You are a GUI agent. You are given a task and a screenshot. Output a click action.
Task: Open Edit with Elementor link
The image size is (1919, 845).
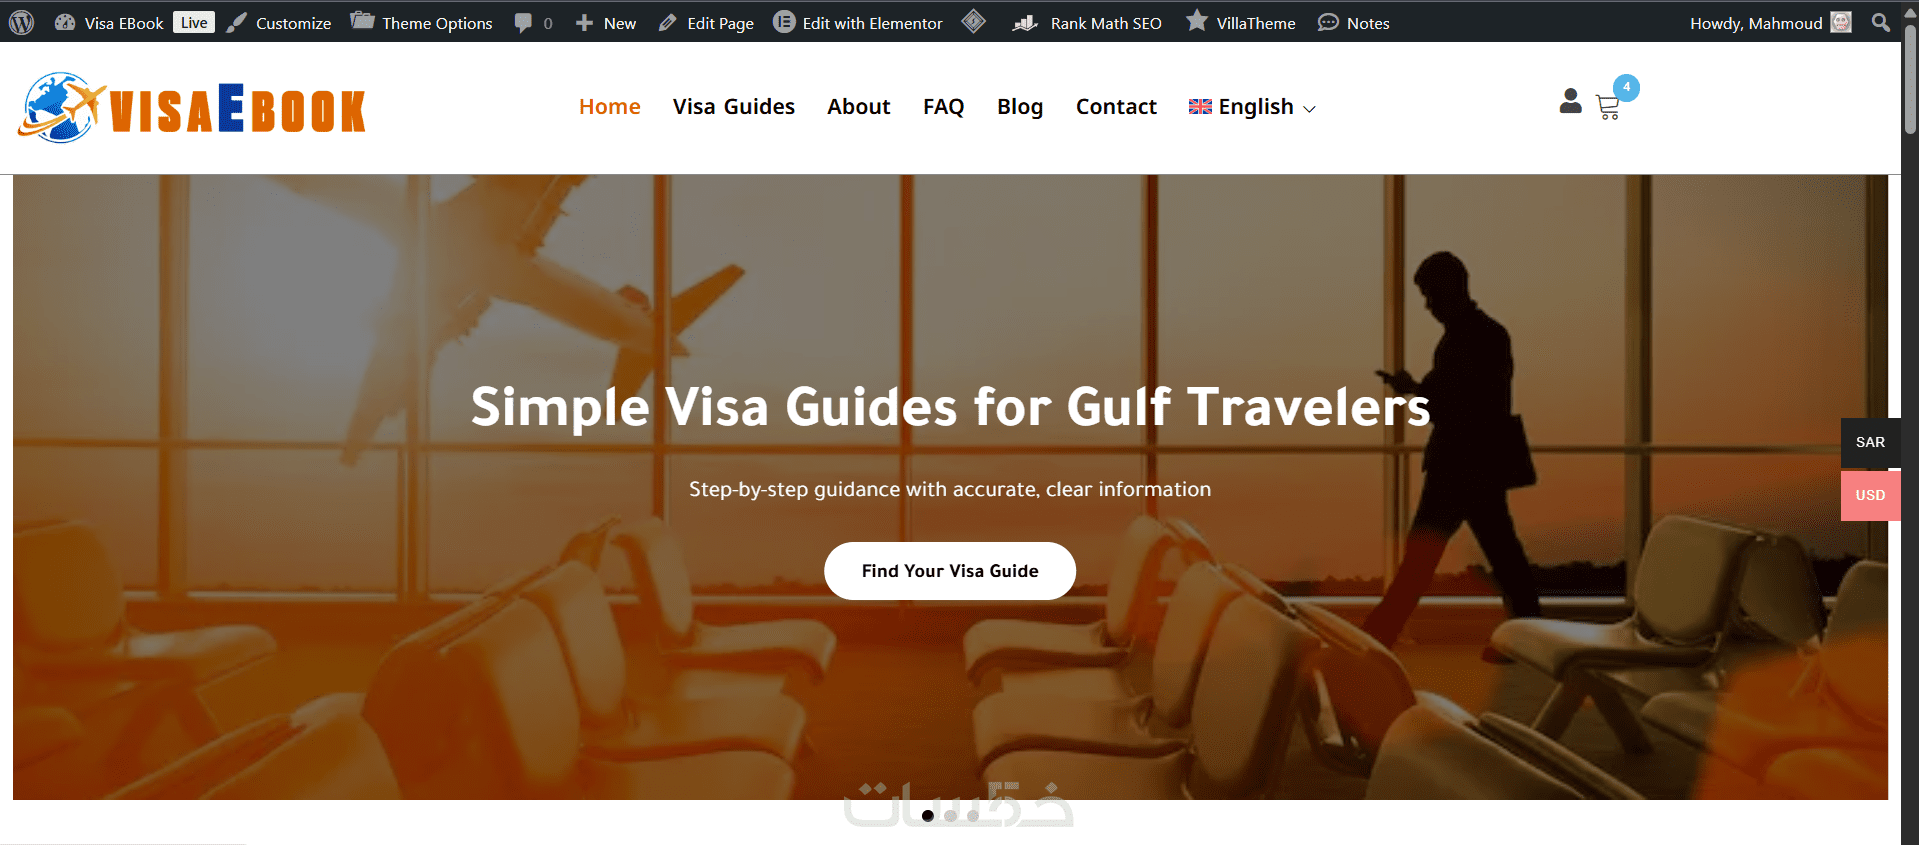pyautogui.click(x=858, y=23)
